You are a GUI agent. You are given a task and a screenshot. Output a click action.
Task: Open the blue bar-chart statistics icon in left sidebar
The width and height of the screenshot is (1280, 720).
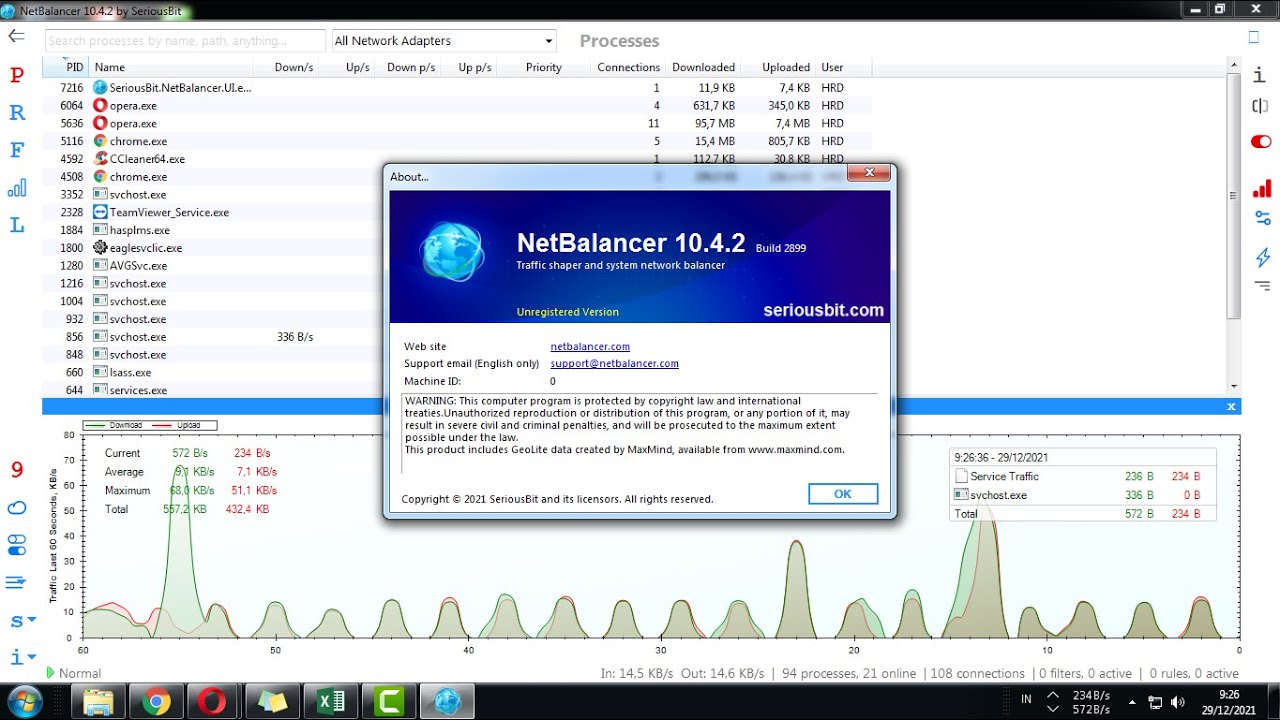(16, 188)
